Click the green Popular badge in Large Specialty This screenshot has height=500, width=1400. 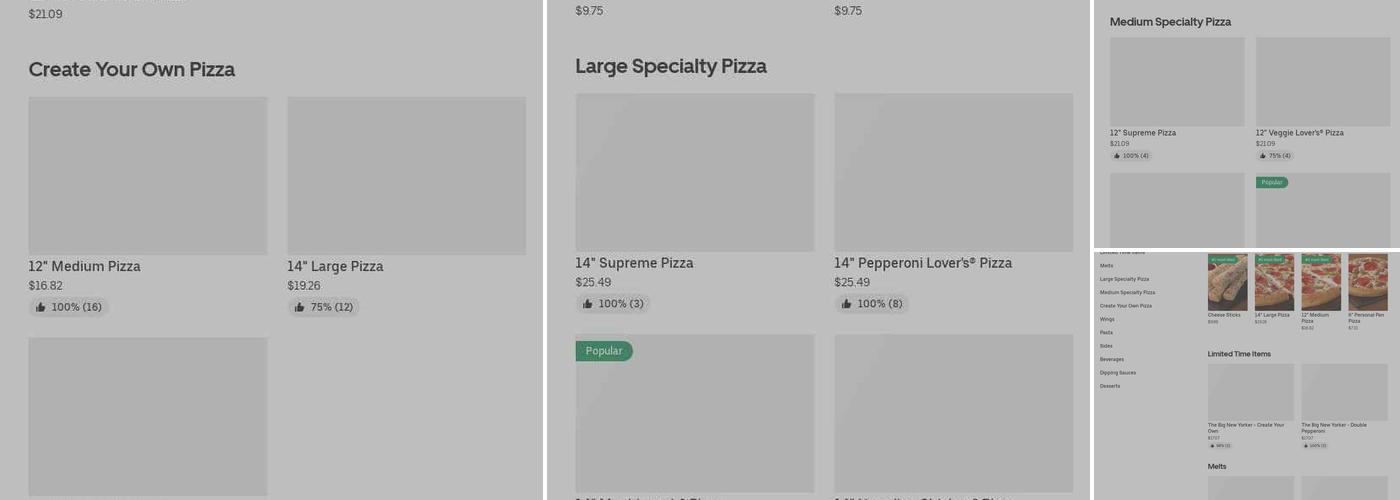tap(604, 351)
